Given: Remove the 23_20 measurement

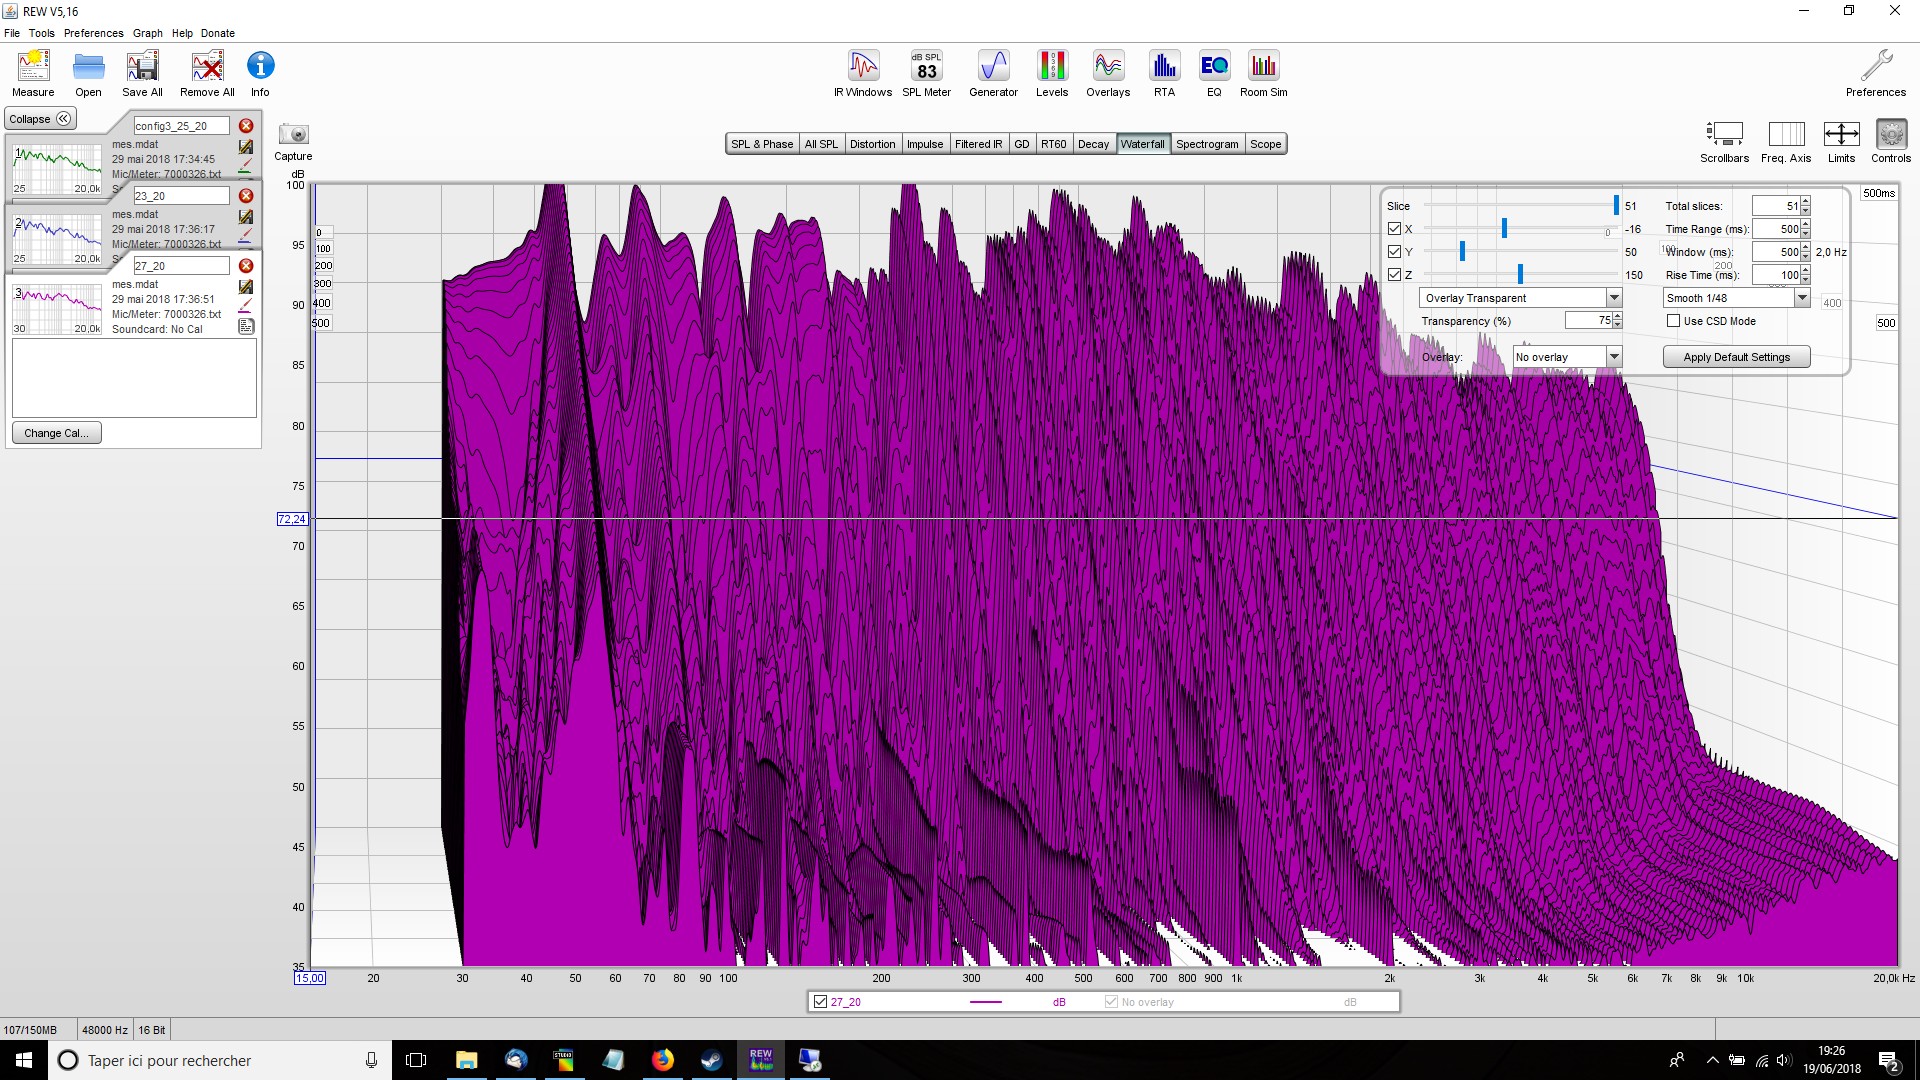Looking at the screenshot, I should point(246,196).
